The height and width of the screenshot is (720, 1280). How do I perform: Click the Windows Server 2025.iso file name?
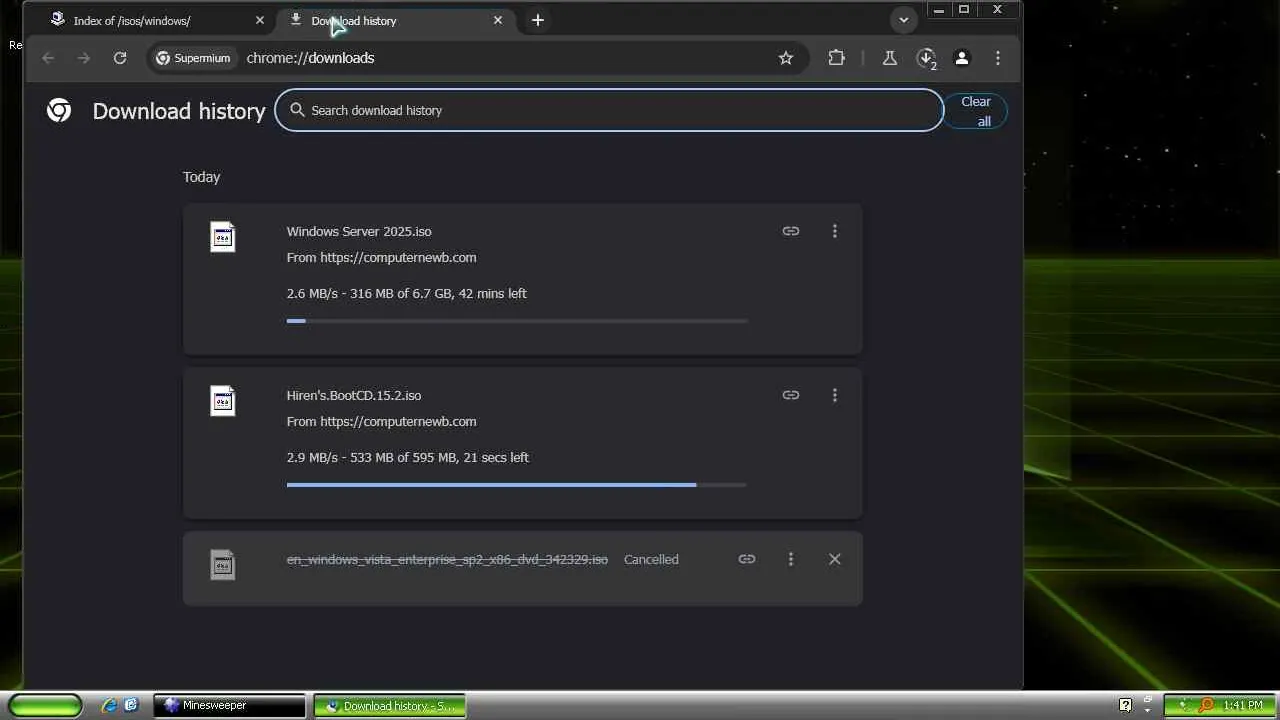click(x=359, y=231)
